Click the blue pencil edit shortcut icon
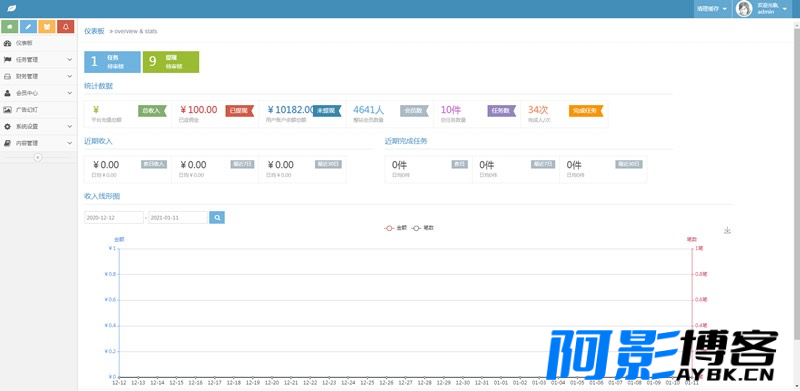This screenshot has width=800, height=391. pyautogui.click(x=28, y=27)
